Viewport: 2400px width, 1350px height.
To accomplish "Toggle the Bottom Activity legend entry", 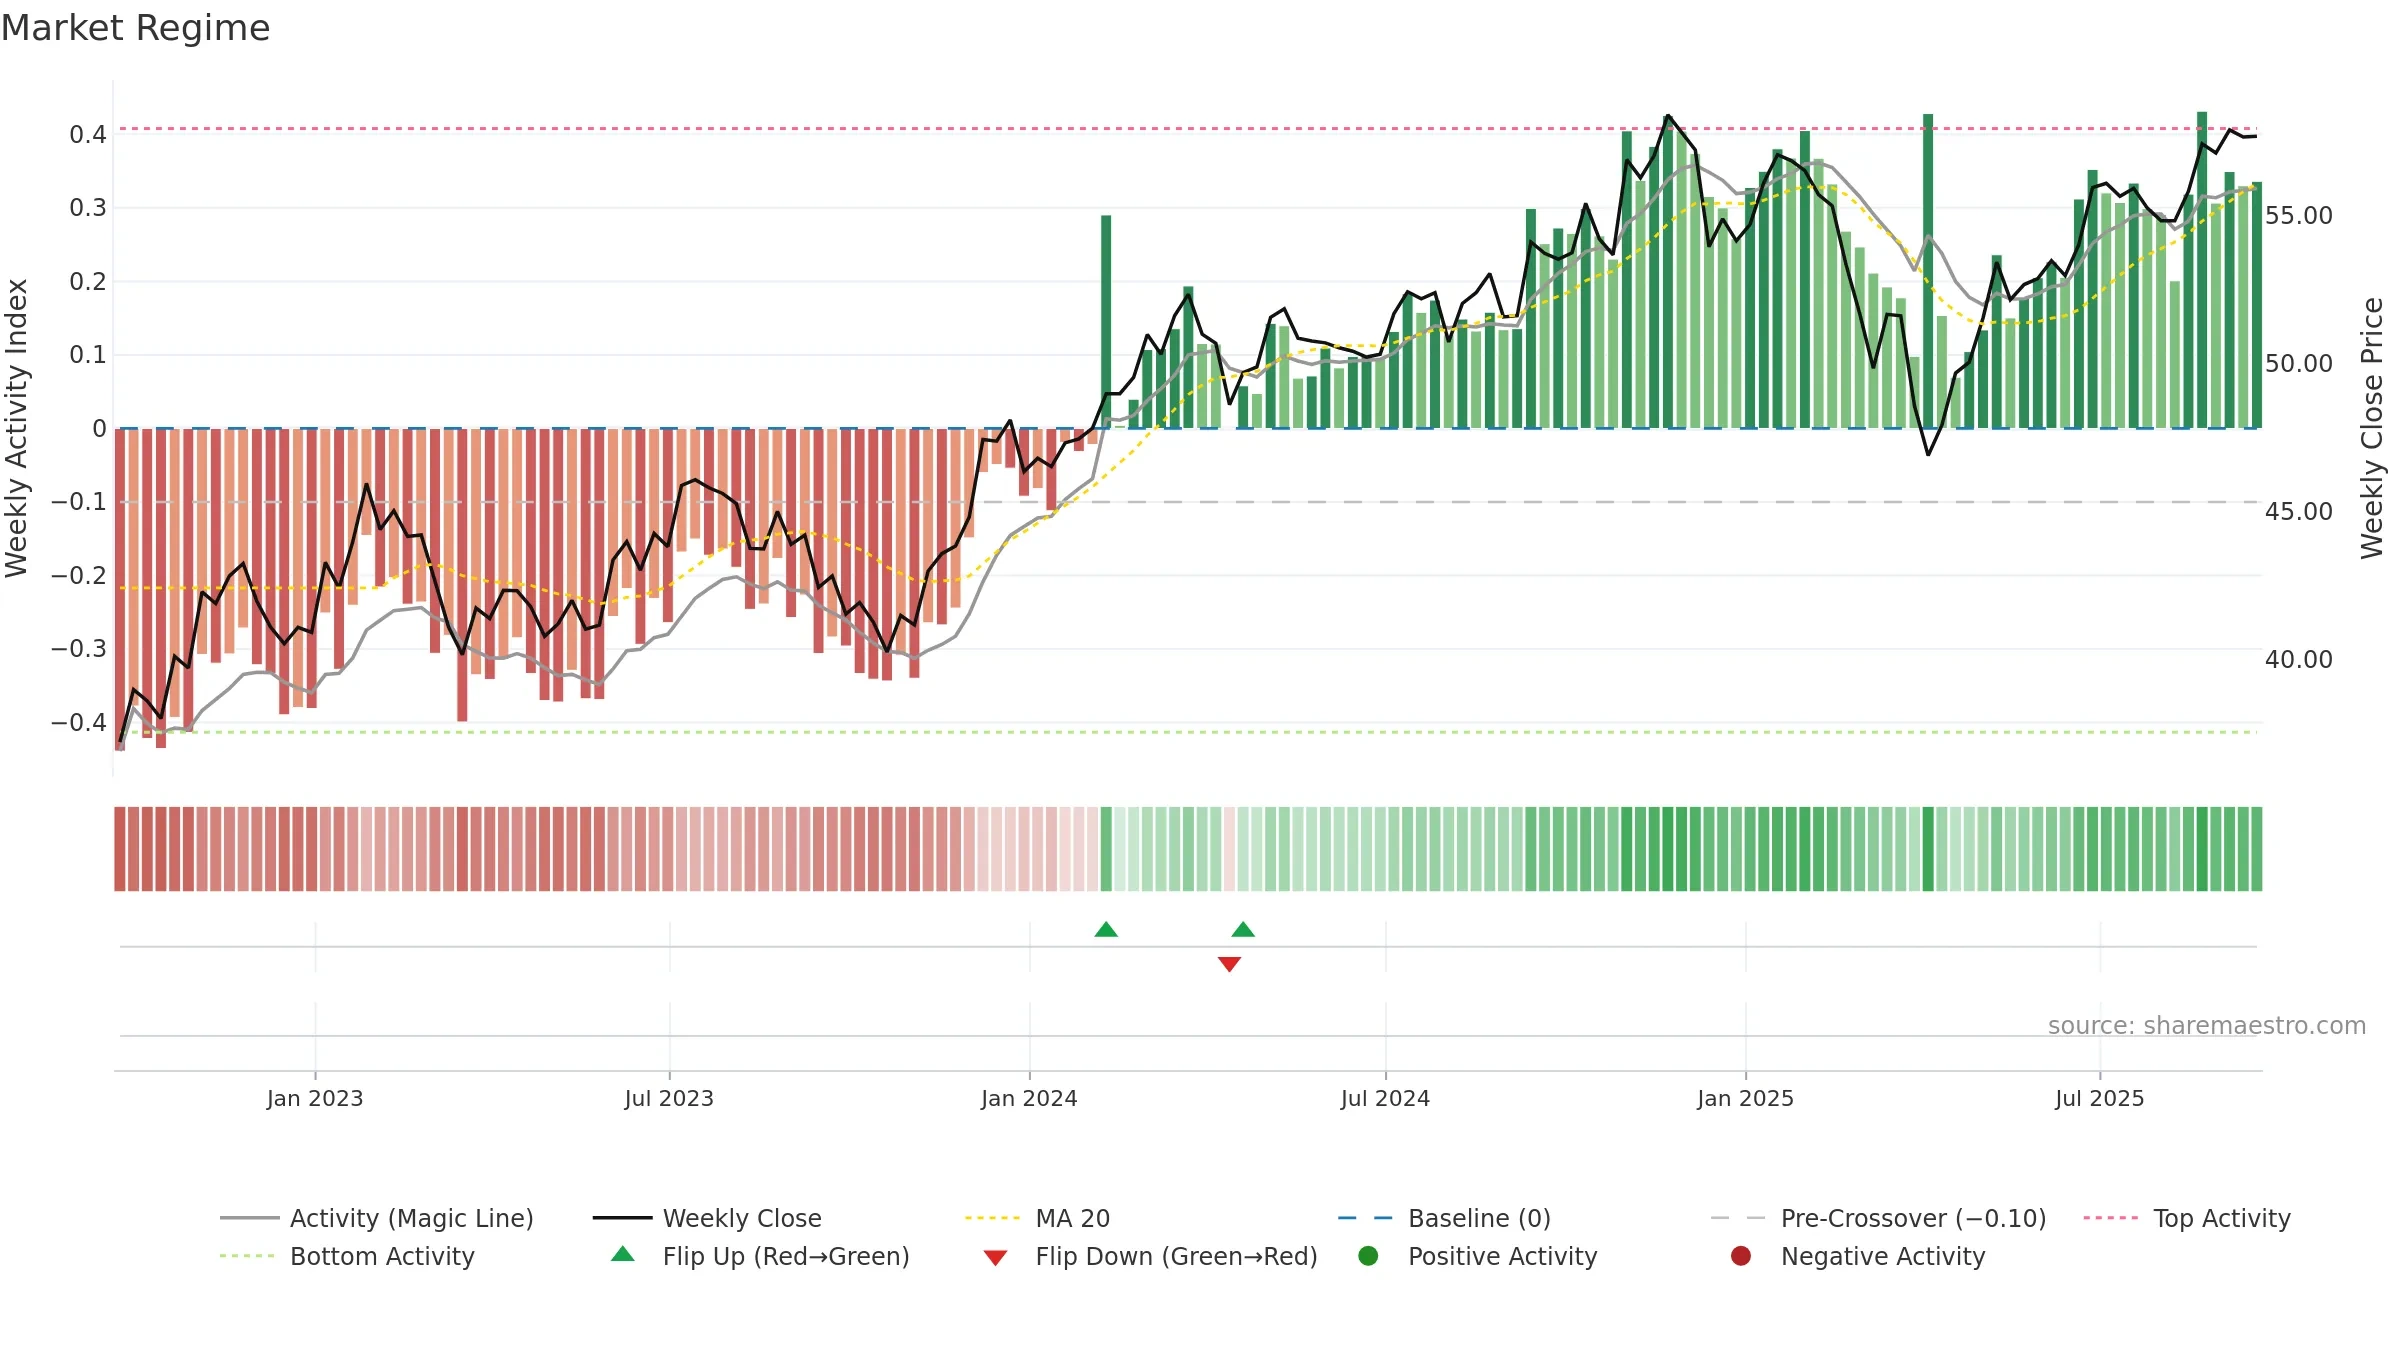I will point(347,1256).
